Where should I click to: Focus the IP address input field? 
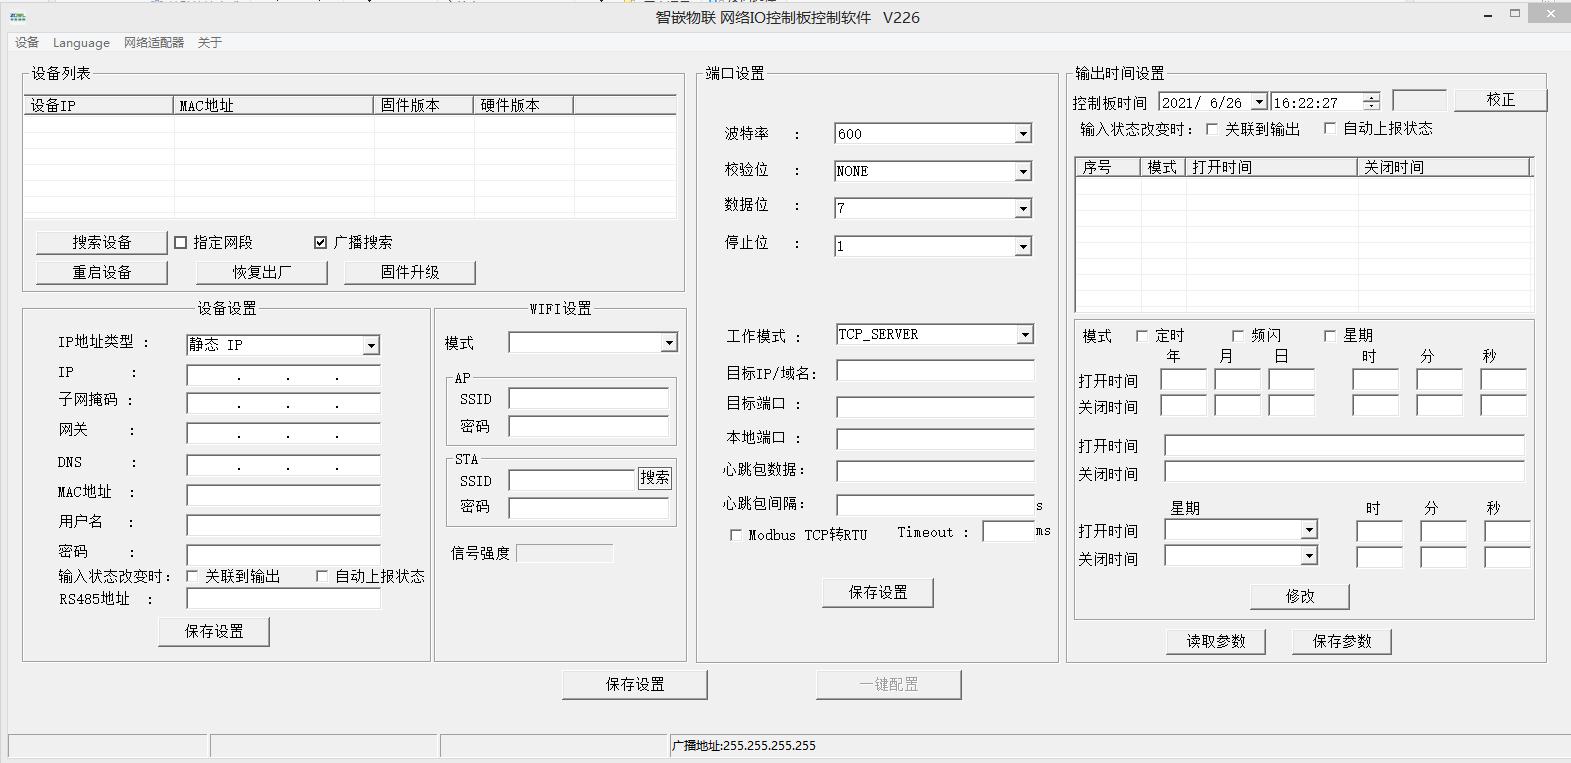tap(283, 376)
